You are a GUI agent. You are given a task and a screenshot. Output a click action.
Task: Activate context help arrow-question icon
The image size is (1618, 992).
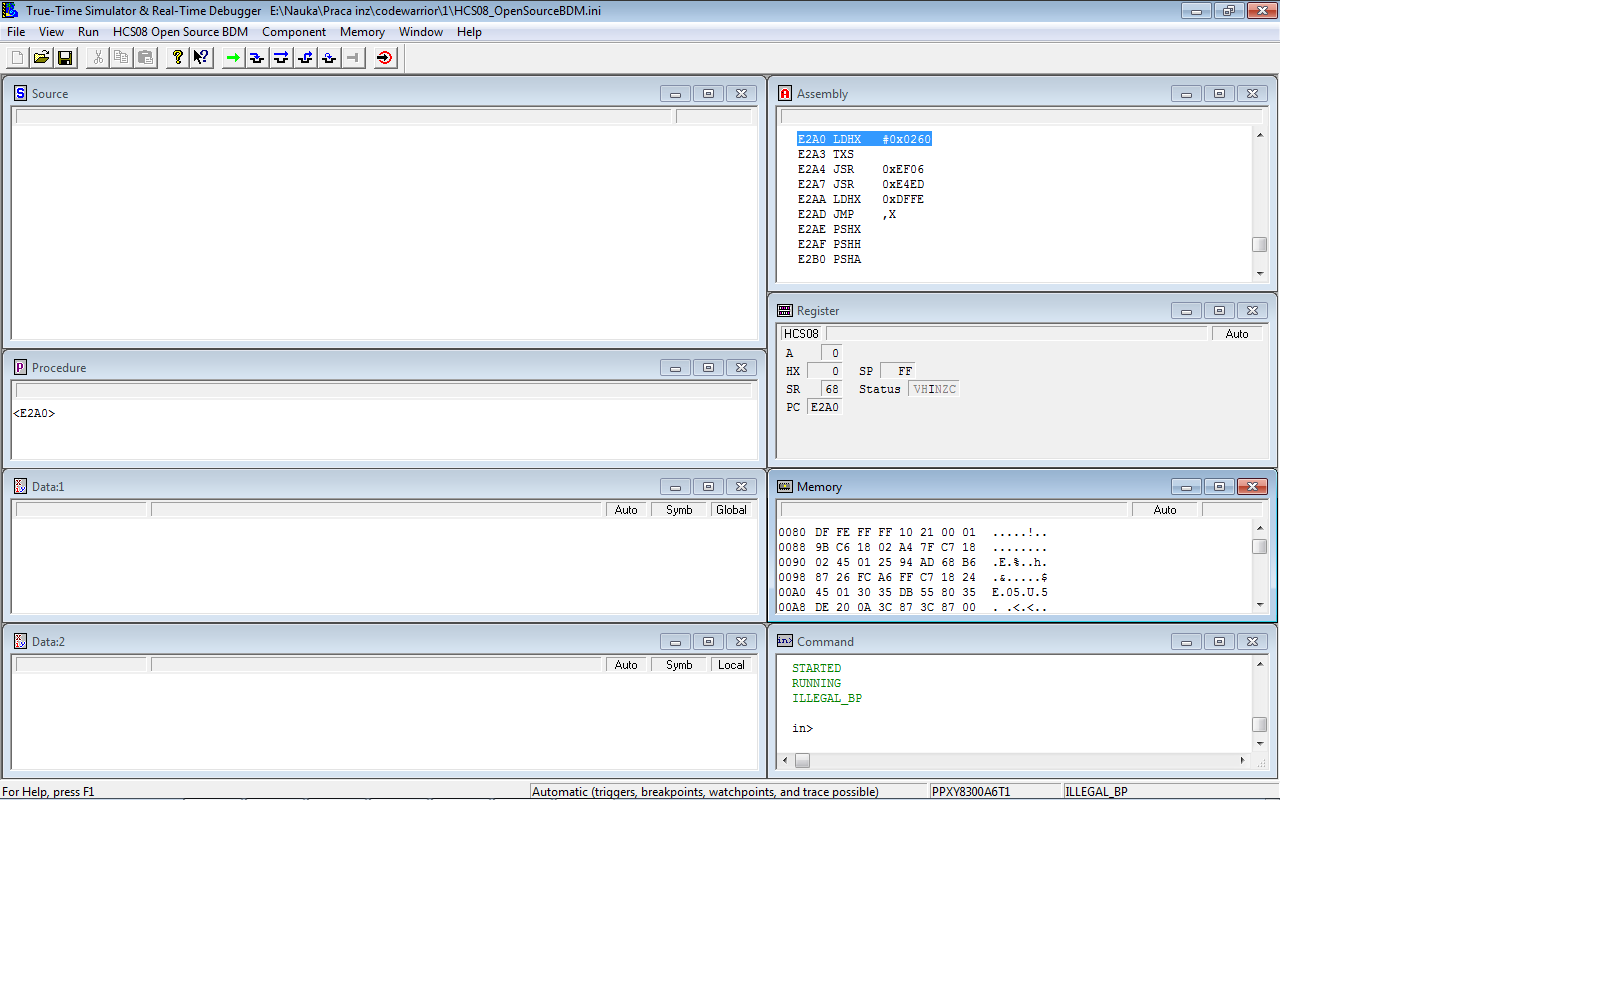[201, 58]
